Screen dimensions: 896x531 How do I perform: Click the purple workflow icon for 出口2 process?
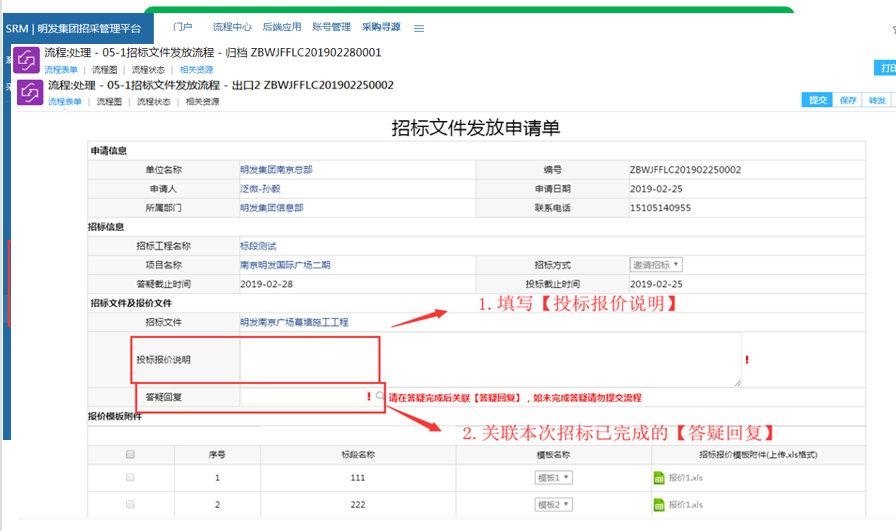point(30,91)
